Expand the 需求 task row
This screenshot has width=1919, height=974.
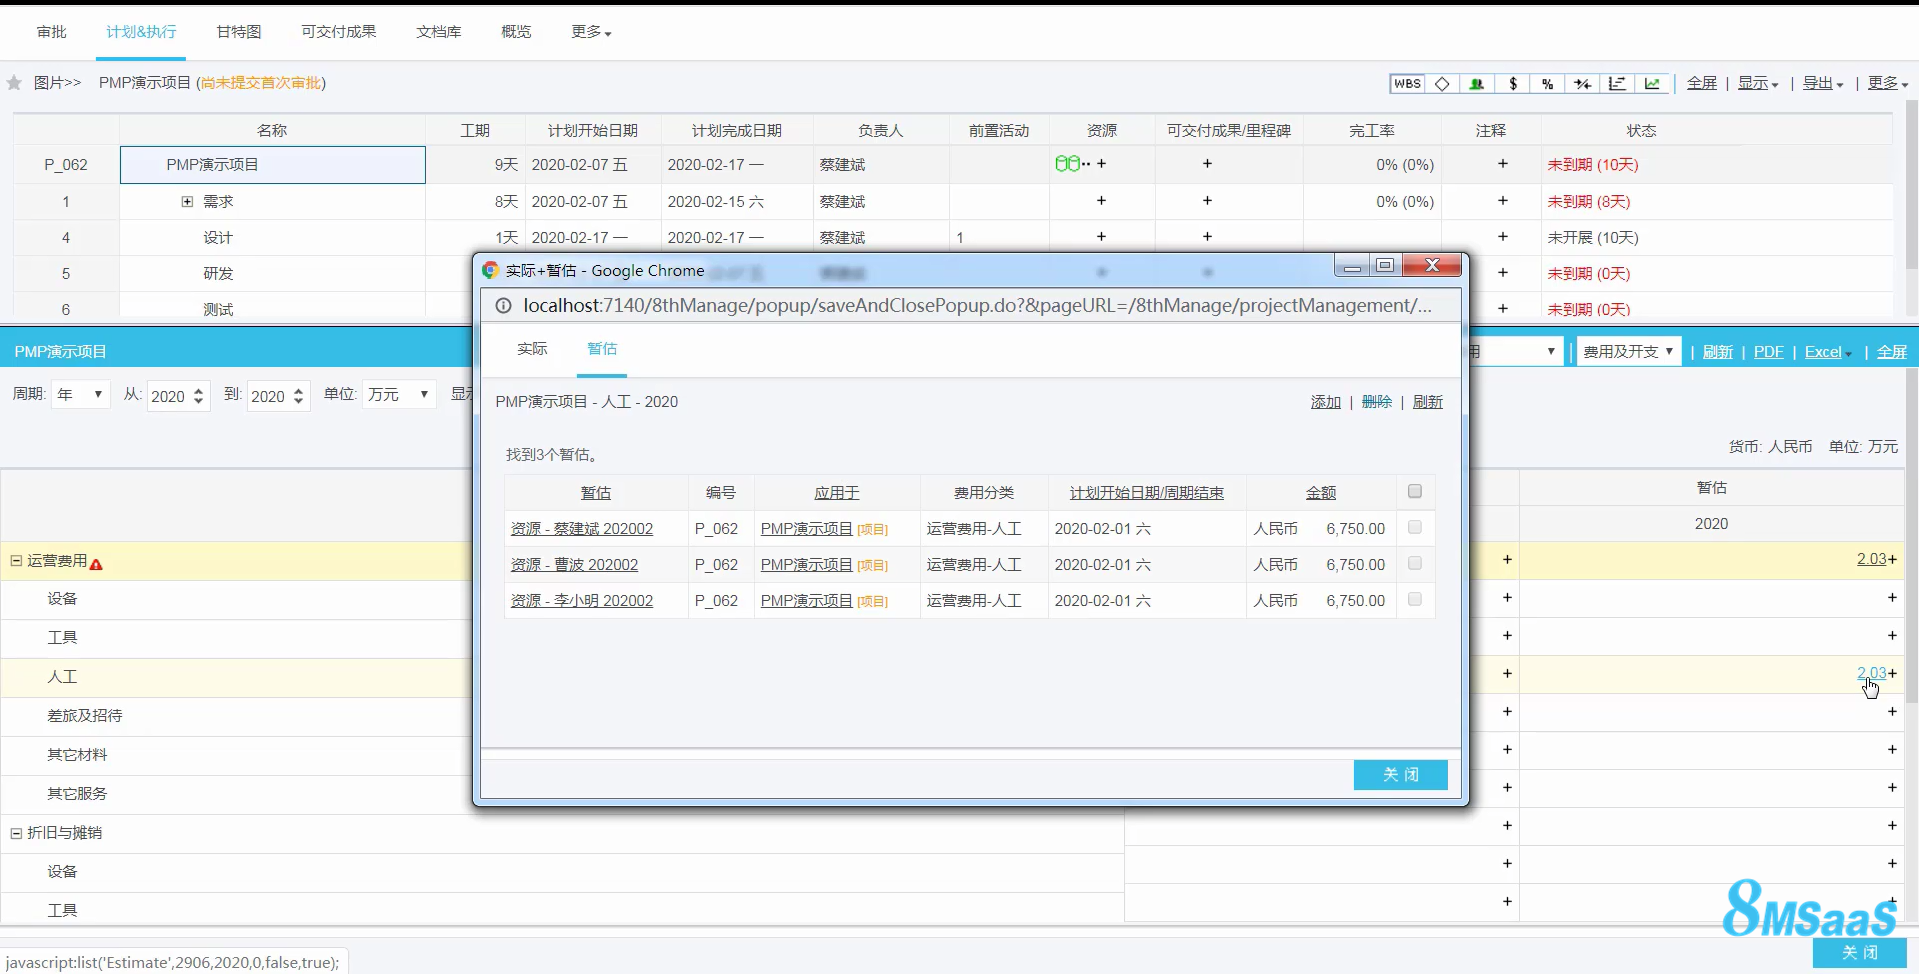click(x=187, y=202)
